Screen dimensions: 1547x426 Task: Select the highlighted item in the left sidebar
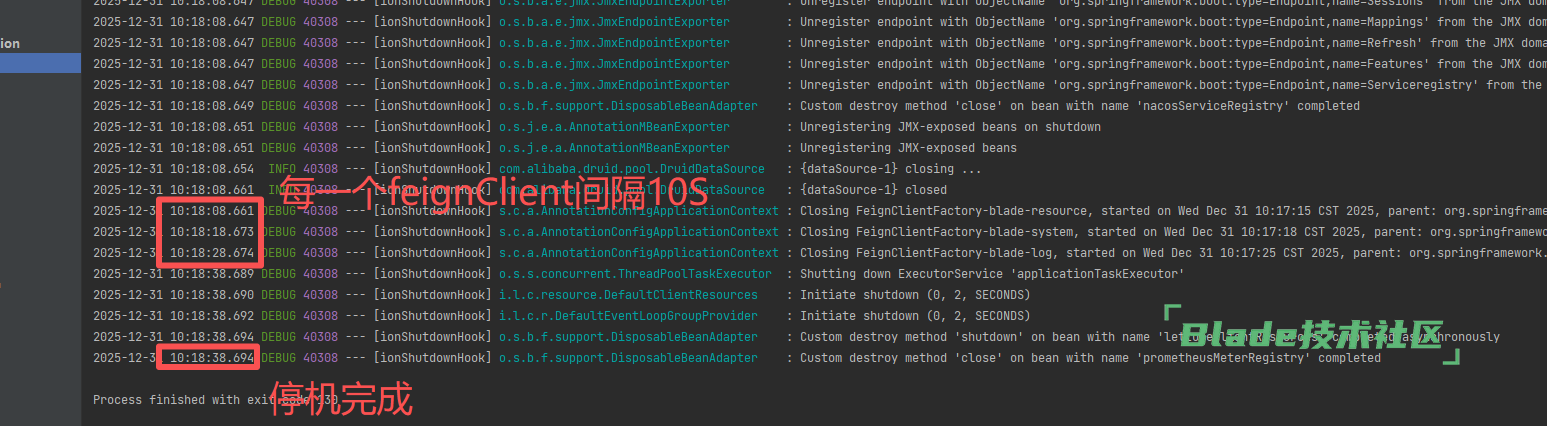coord(40,63)
